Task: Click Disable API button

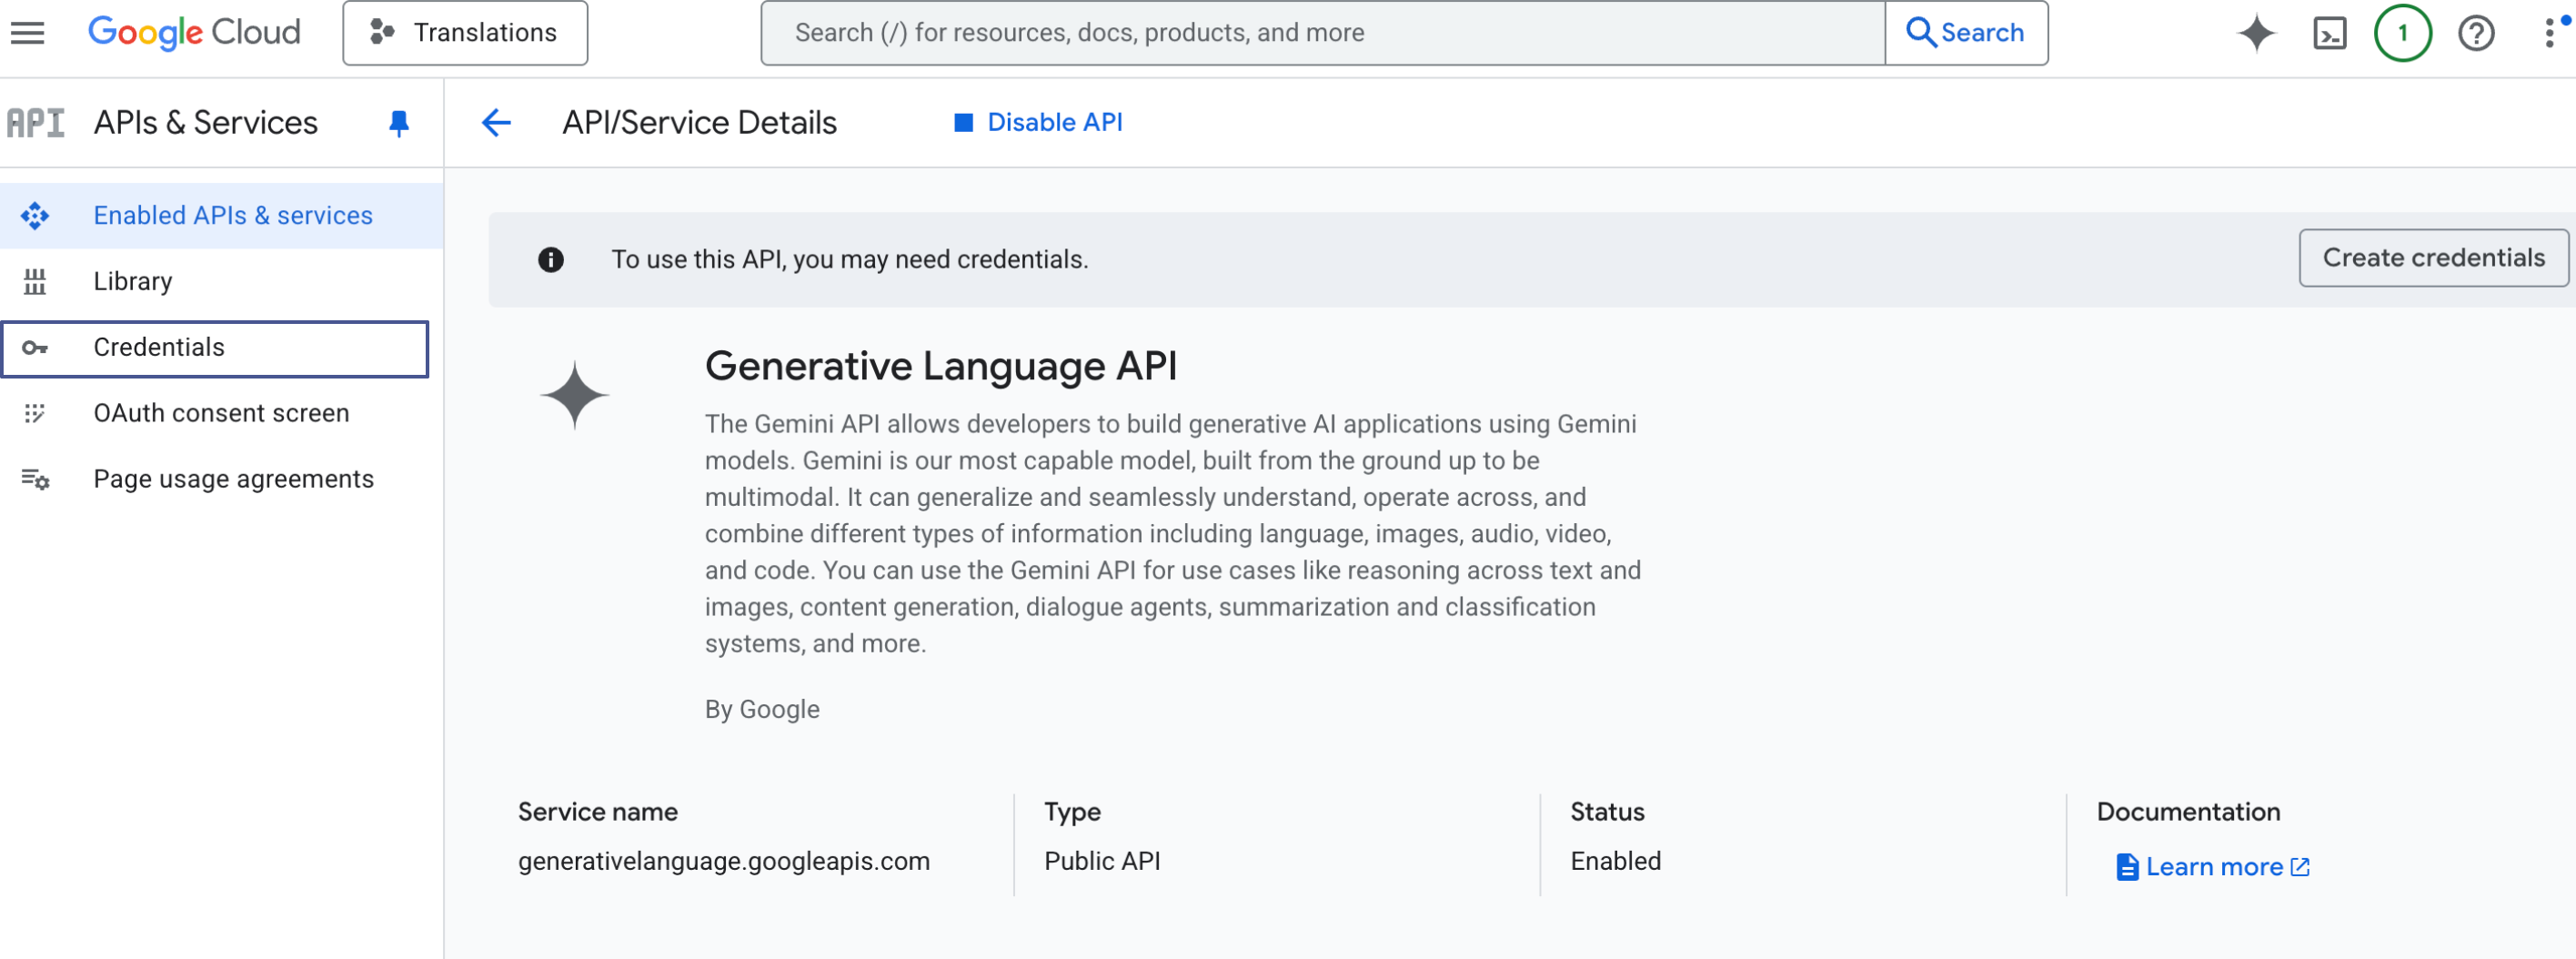Action: (x=1038, y=123)
